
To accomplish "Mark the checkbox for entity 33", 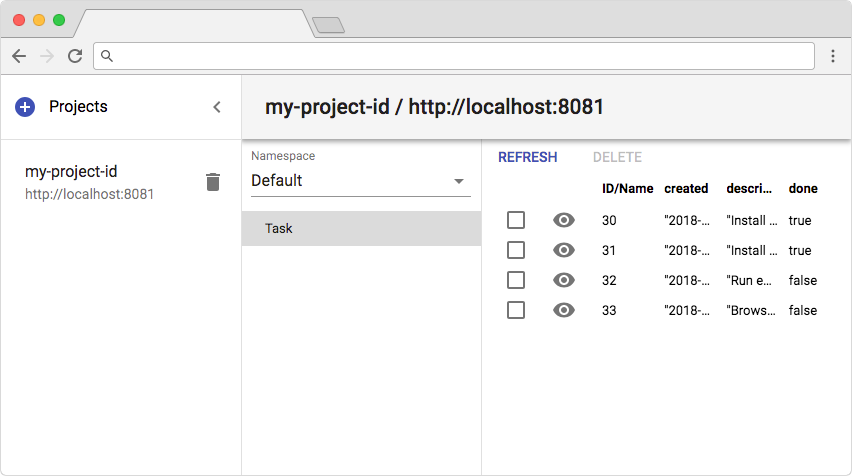I will coord(516,310).
